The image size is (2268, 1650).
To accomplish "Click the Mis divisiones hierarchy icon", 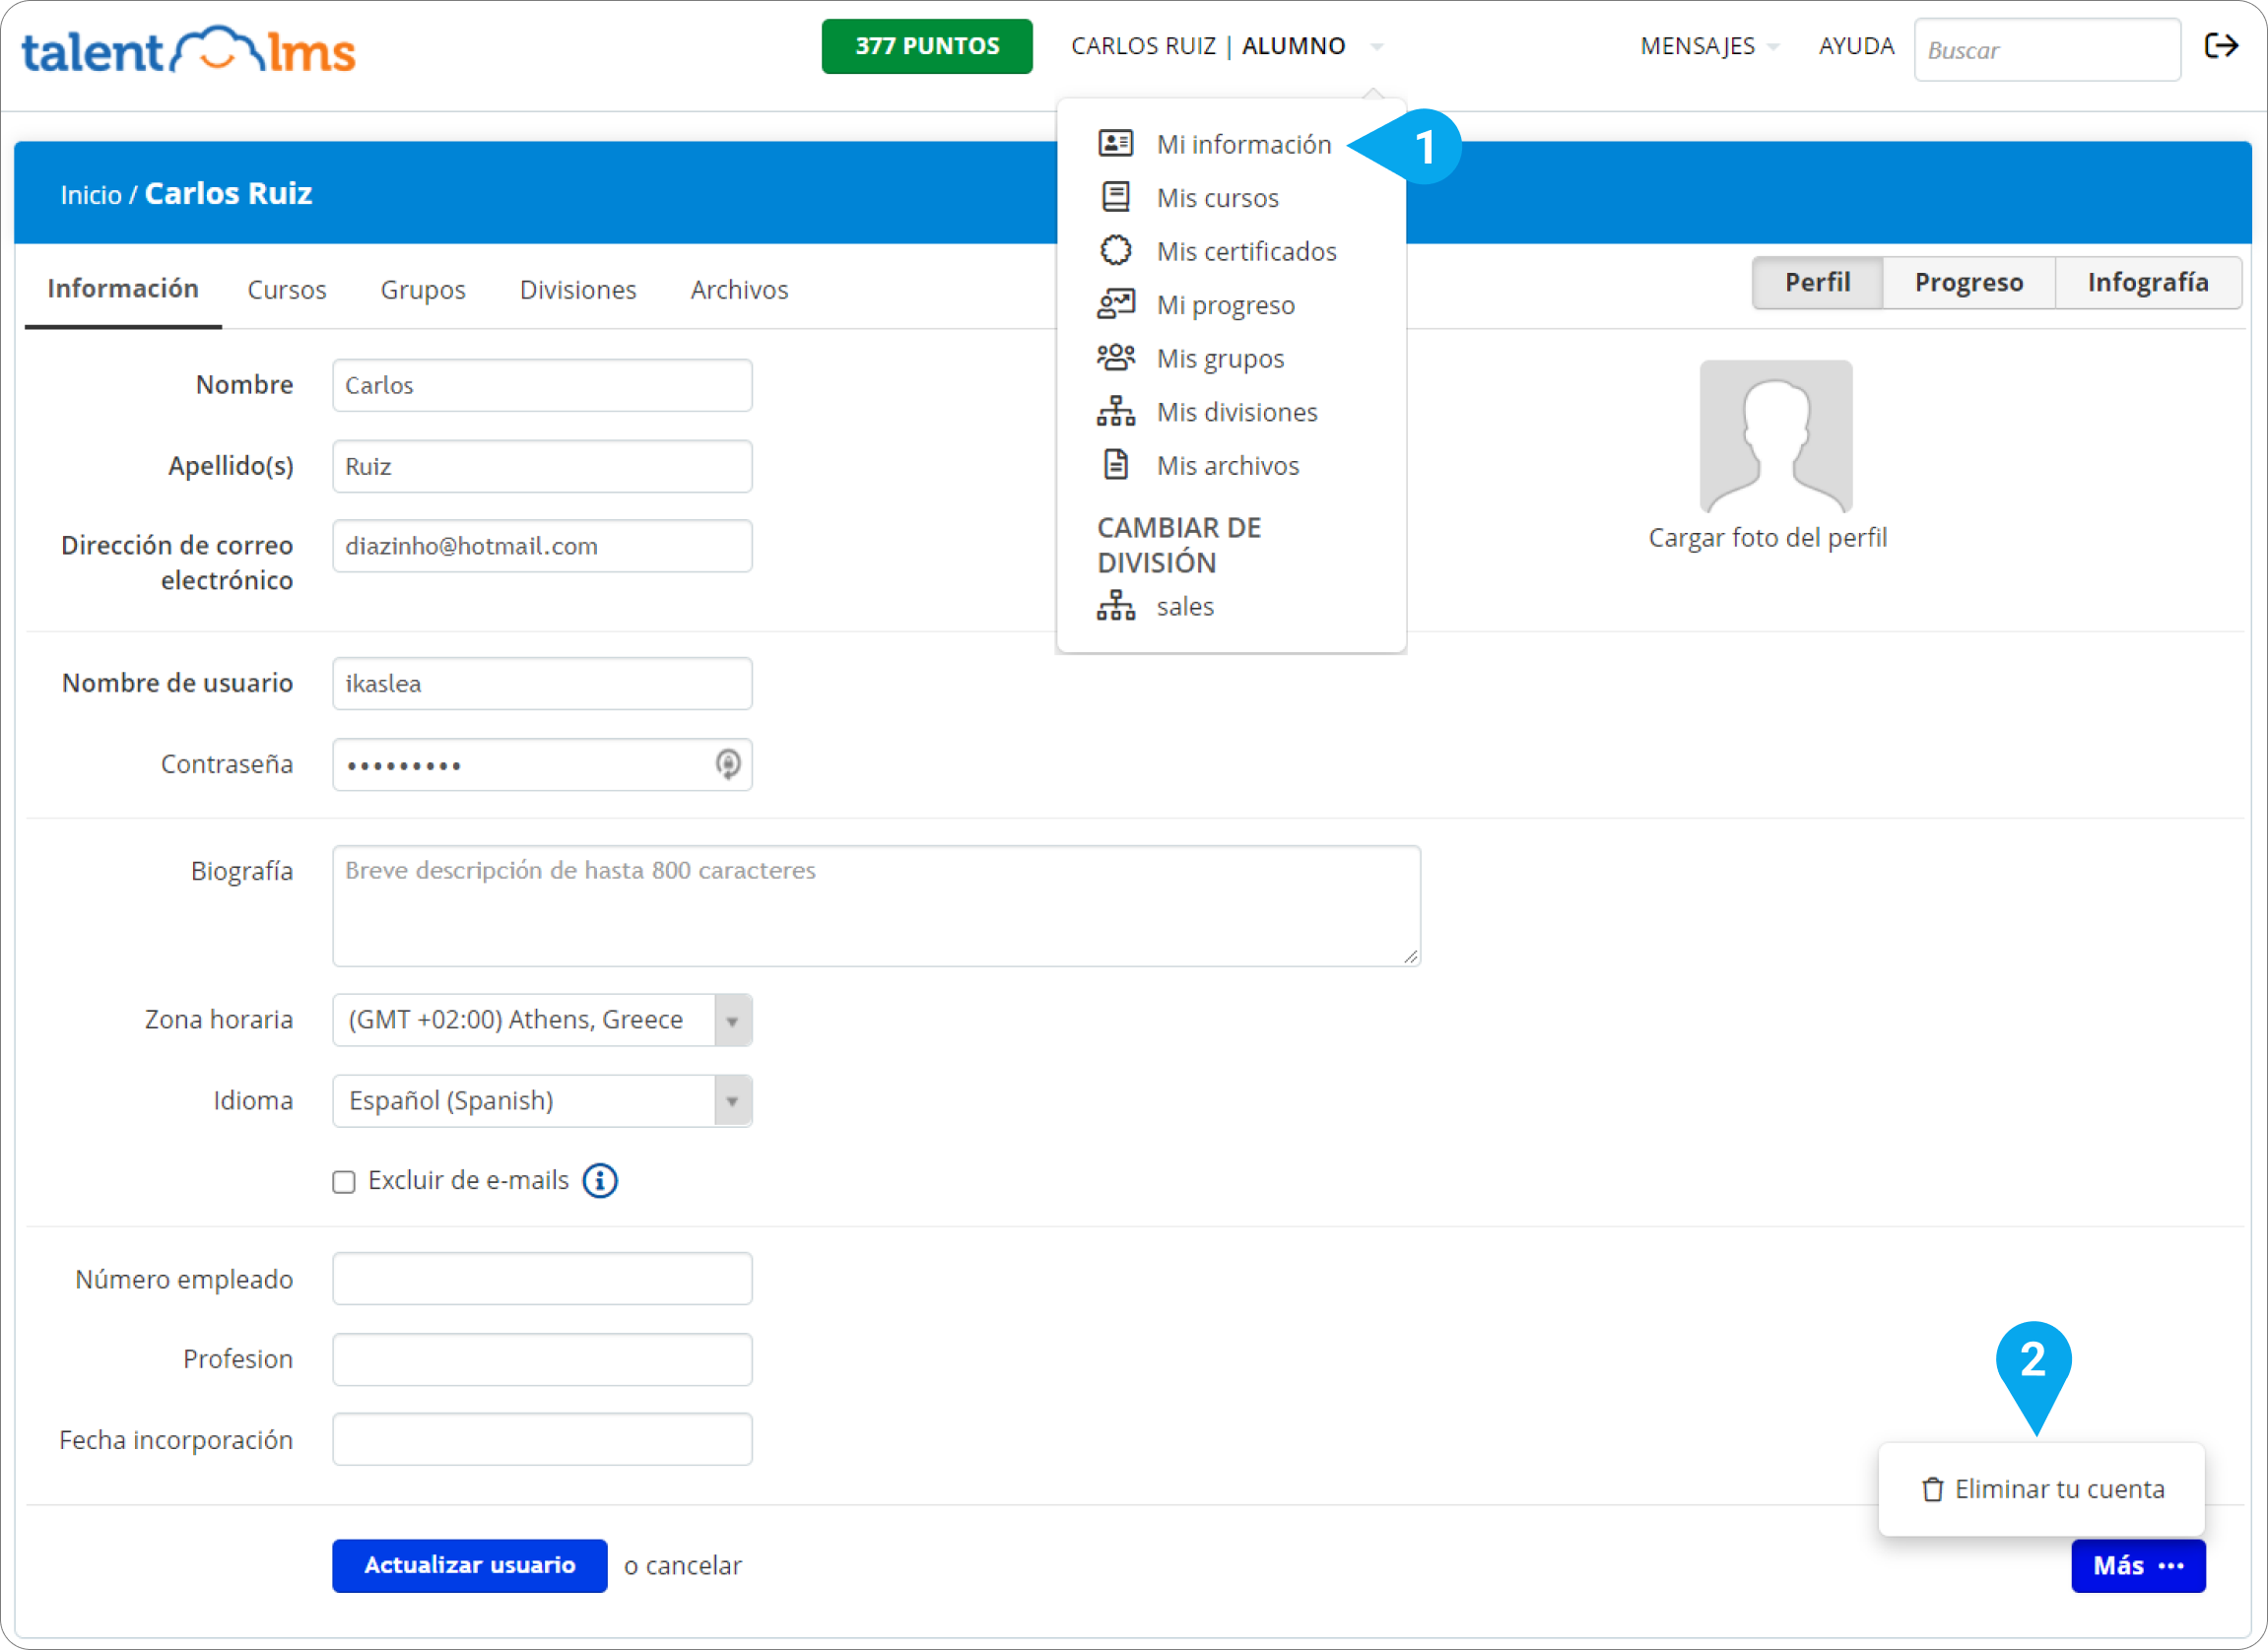I will (x=1115, y=411).
